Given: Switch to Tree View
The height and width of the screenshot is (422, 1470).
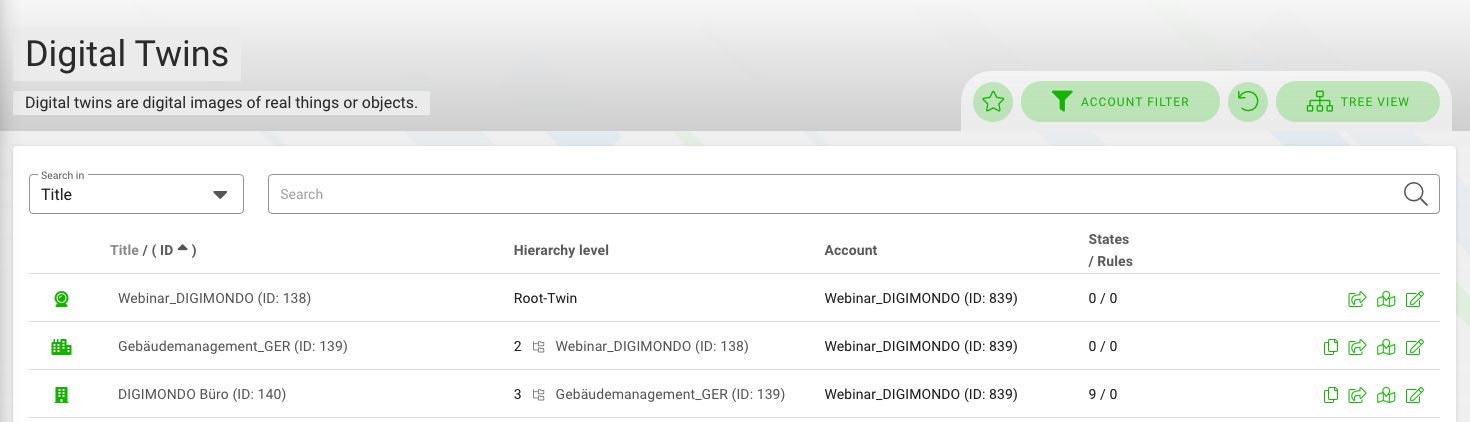Looking at the screenshot, I should [x=1357, y=102].
